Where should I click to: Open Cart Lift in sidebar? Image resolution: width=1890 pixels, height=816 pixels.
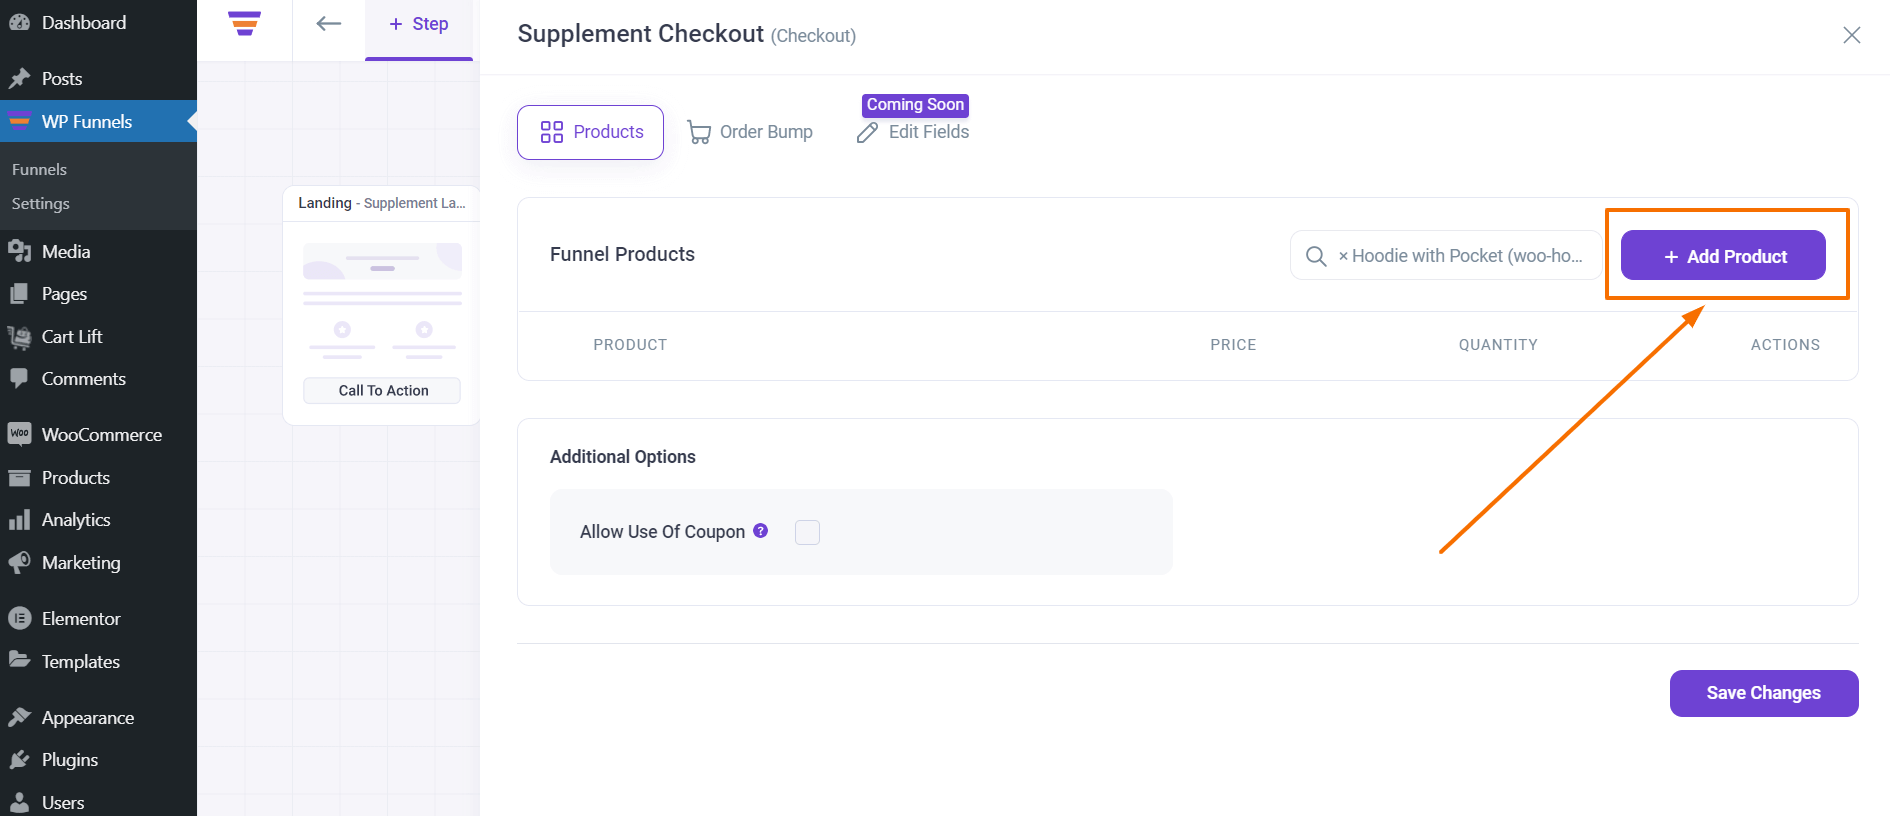tap(72, 336)
